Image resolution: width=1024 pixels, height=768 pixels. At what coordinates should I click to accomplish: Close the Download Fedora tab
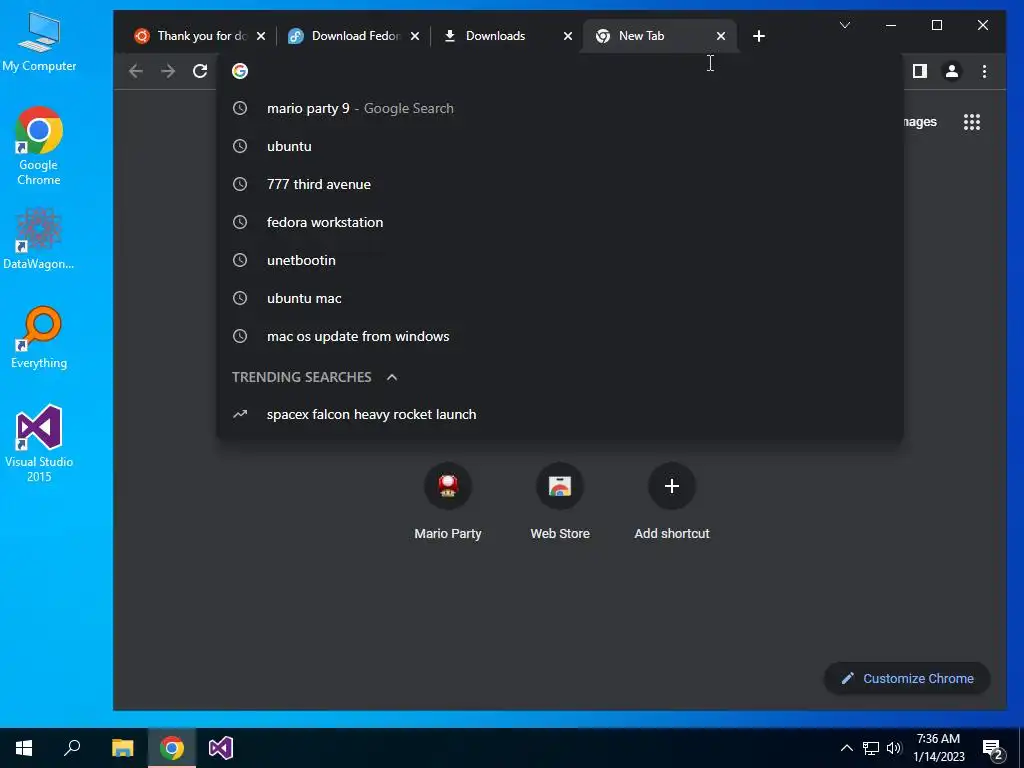pos(415,36)
